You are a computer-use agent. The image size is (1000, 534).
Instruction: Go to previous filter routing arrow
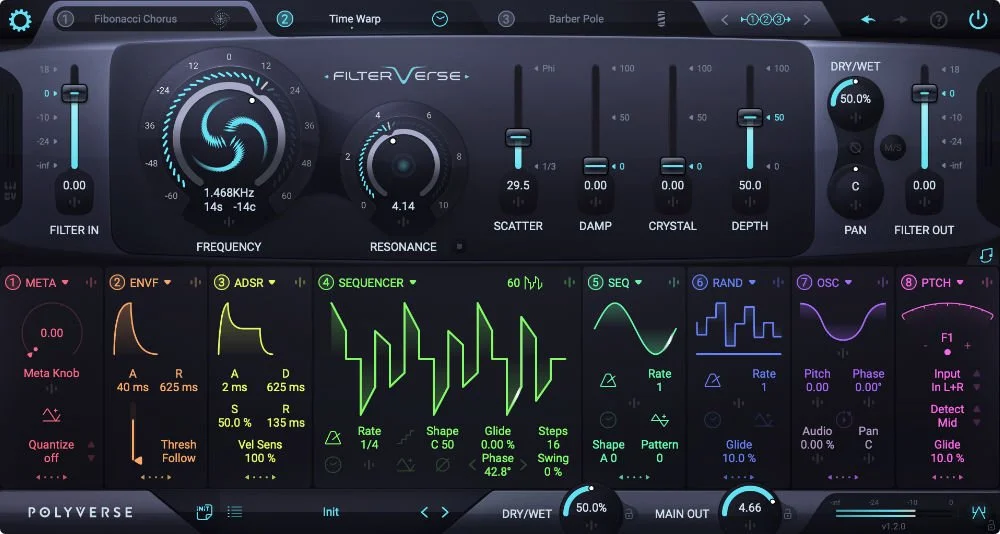[724, 20]
